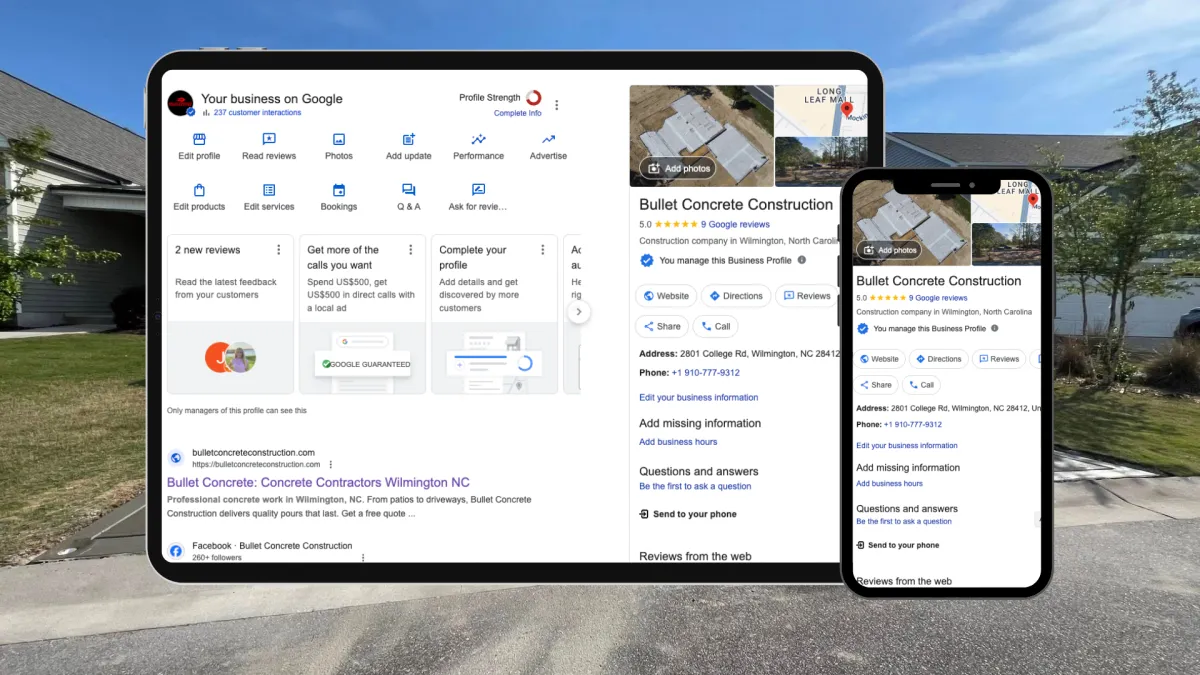Open options menu on Get more calls card
Screen dimensions: 1200x675
[410, 250]
